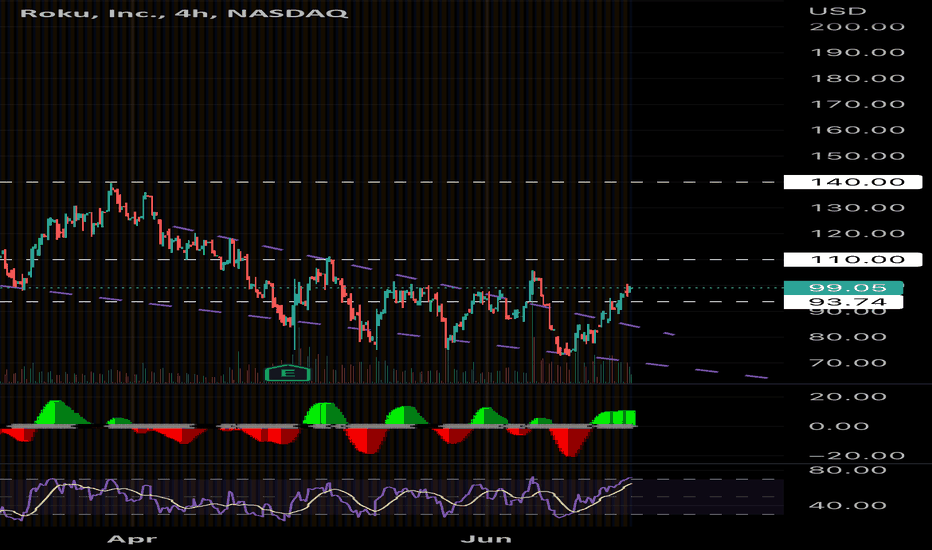The height and width of the screenshot is (550, 932).
Task: Click the 80.00 RSI axis value
Action: point(848,470)
